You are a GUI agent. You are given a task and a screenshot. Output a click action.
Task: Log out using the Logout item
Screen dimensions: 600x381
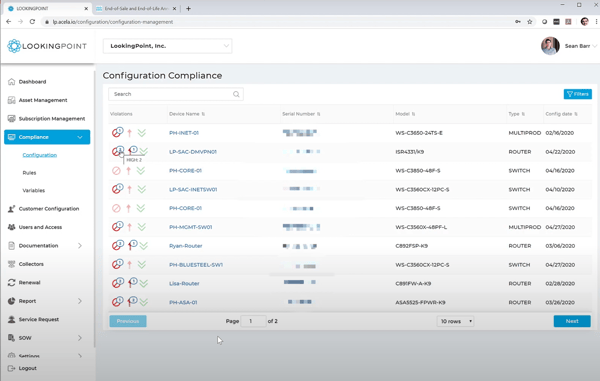28,368
